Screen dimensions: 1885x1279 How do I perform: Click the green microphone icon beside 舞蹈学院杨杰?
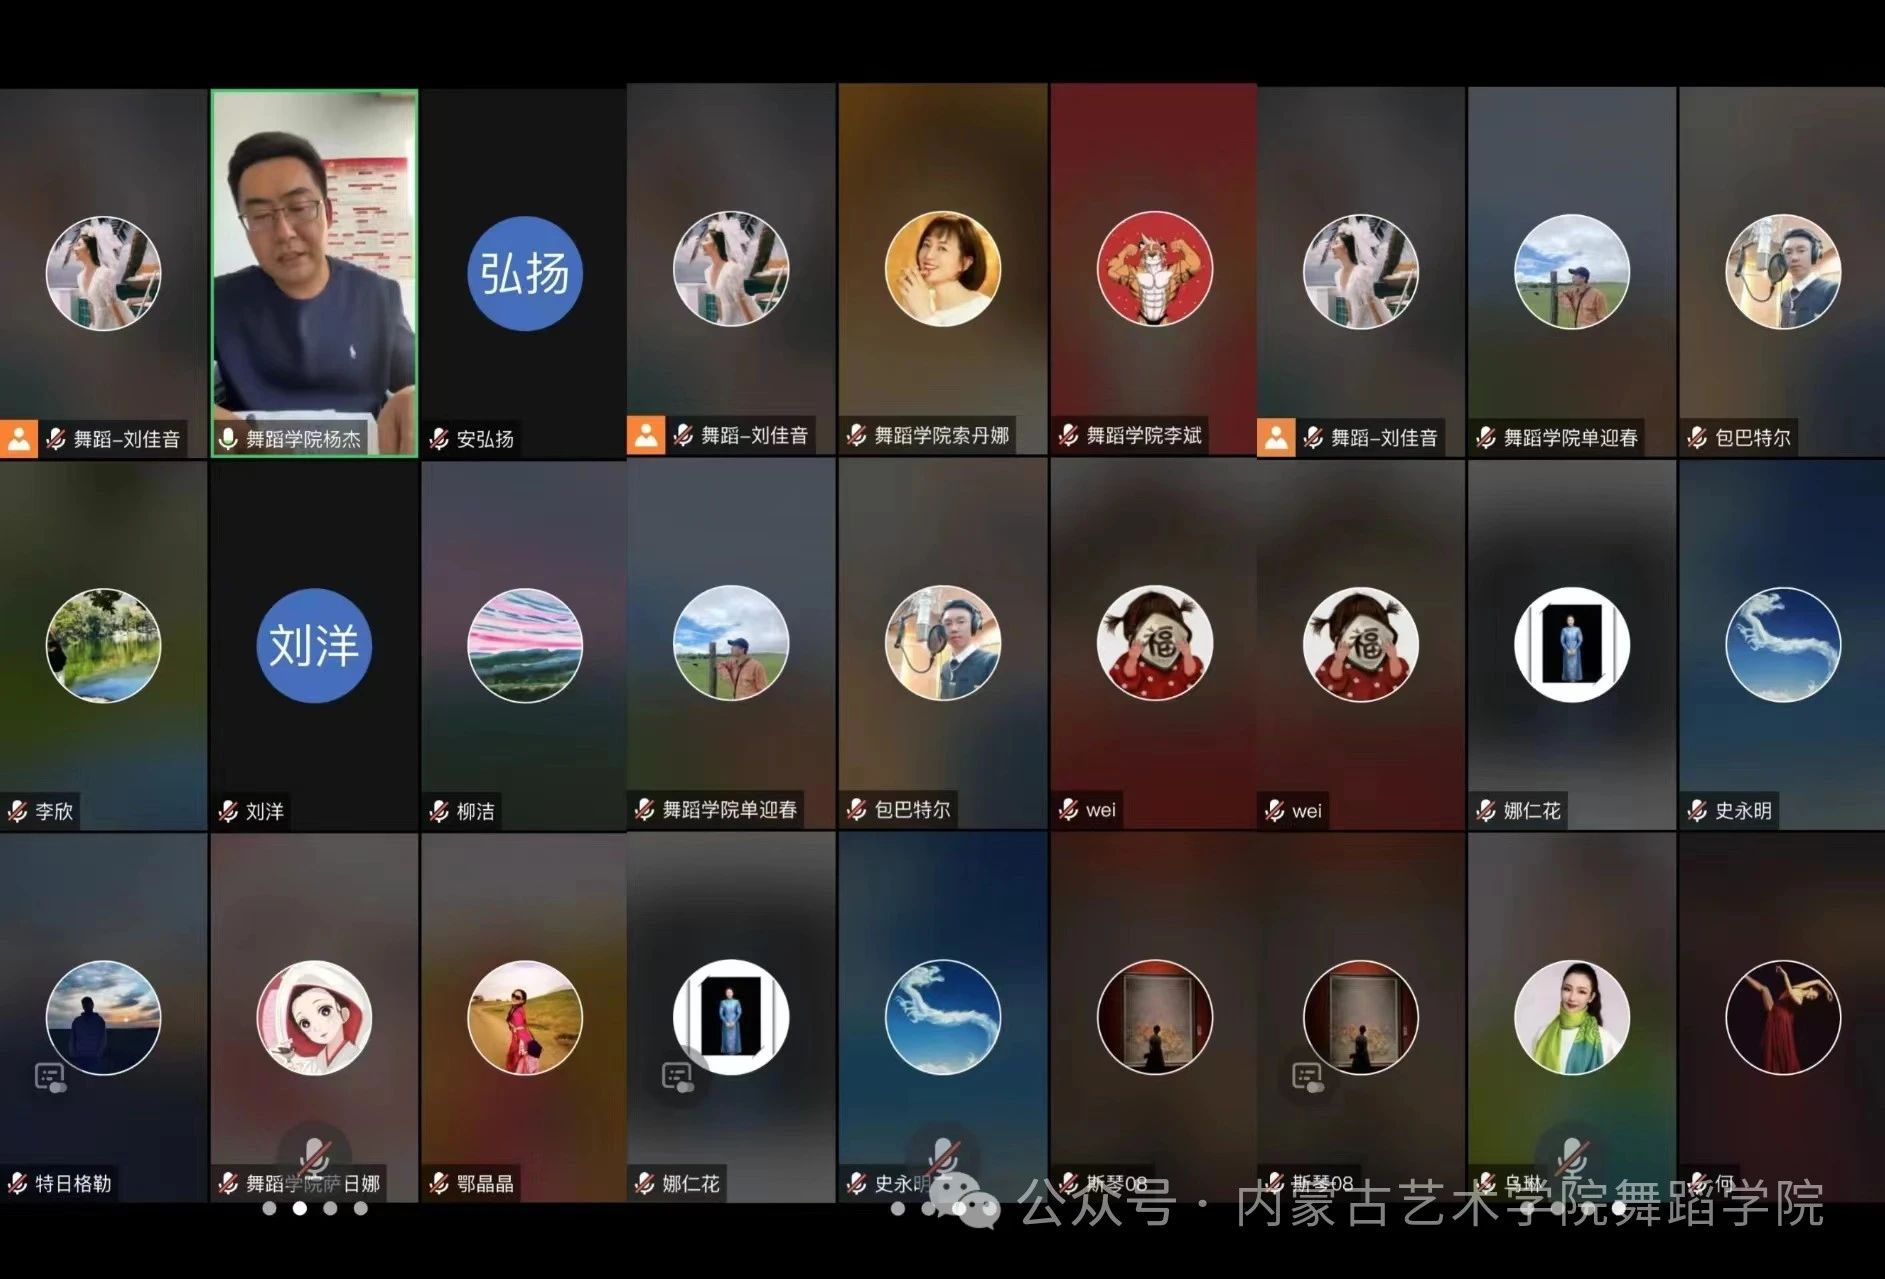coord(229,439)
